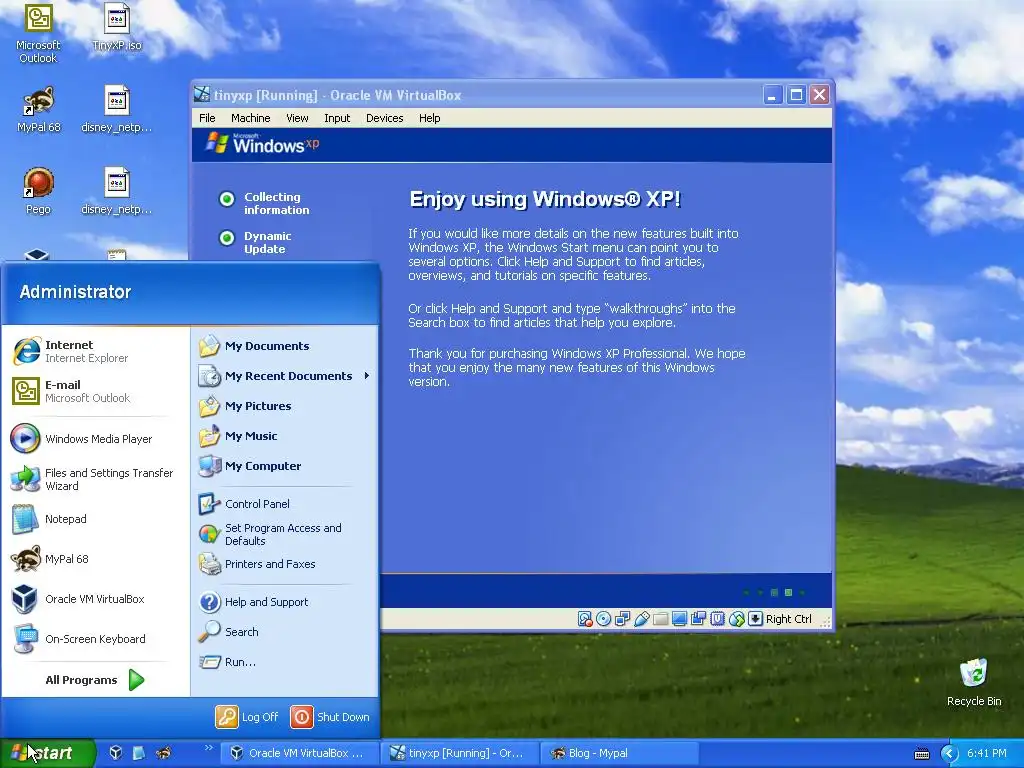Show hidden system tray icons
Screen dimensions: 1024x768
(950, 754)
